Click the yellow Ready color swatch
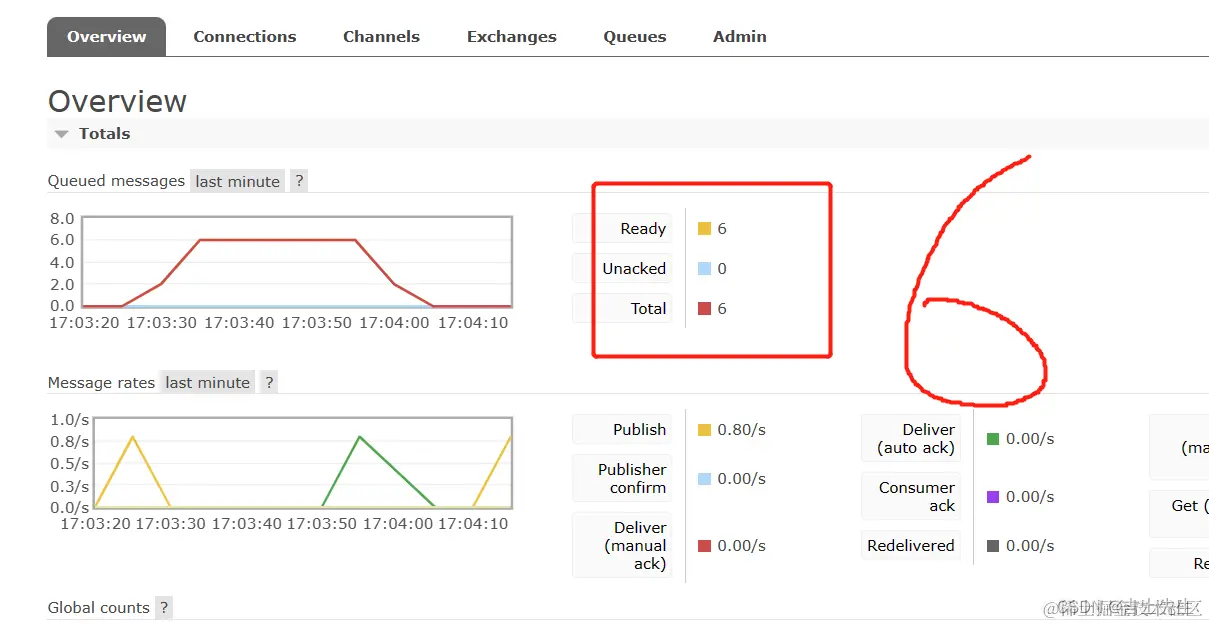Image resolution: width=1209 pixels, height=625 pixels. (x=704, y=228)
